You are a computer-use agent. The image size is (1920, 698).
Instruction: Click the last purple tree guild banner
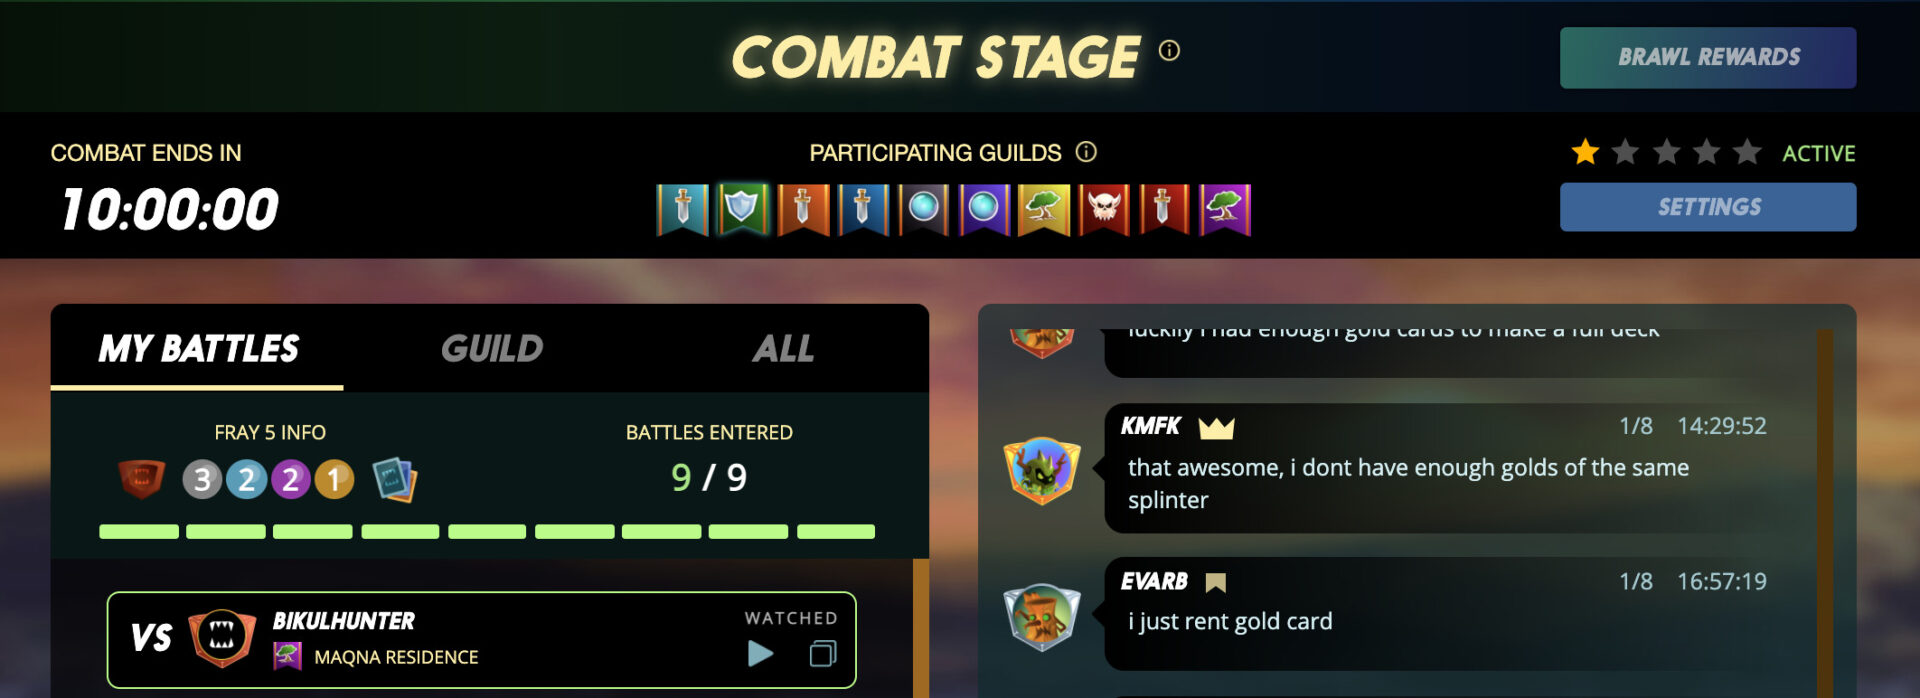click(x=1225, y=209)
